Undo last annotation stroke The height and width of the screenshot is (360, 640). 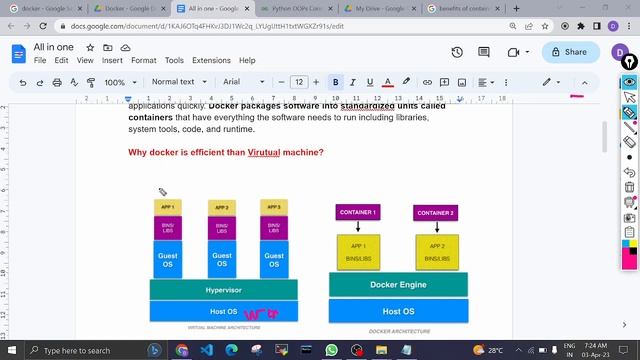tap(629, 172)
